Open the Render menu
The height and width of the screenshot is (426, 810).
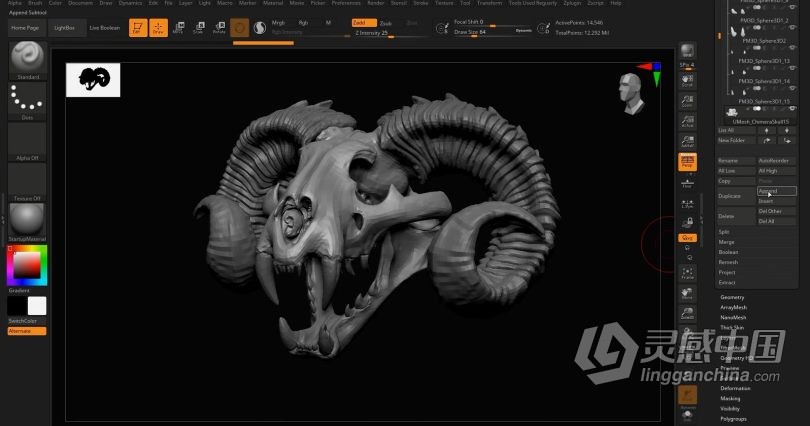click(x=376, y=3)
